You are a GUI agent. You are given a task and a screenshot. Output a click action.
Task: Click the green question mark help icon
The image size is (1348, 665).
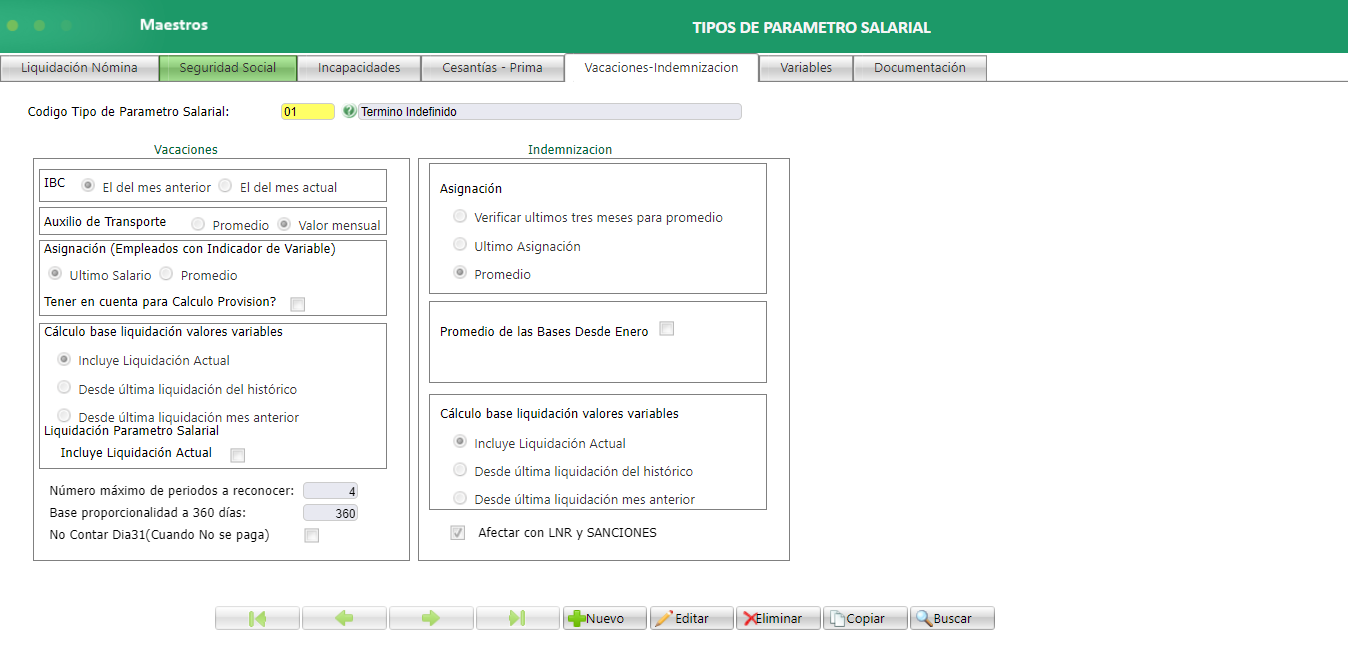(x=348, y=111)
